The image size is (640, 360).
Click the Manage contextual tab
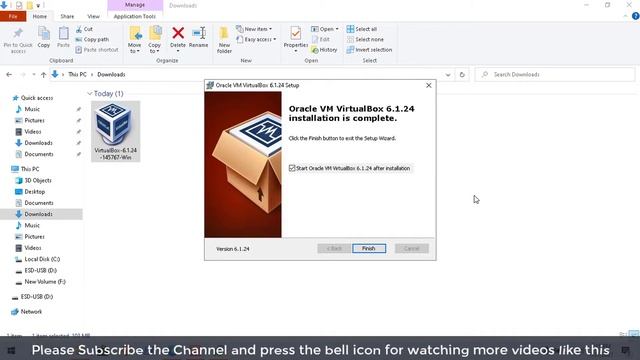(x=135, y=5)
